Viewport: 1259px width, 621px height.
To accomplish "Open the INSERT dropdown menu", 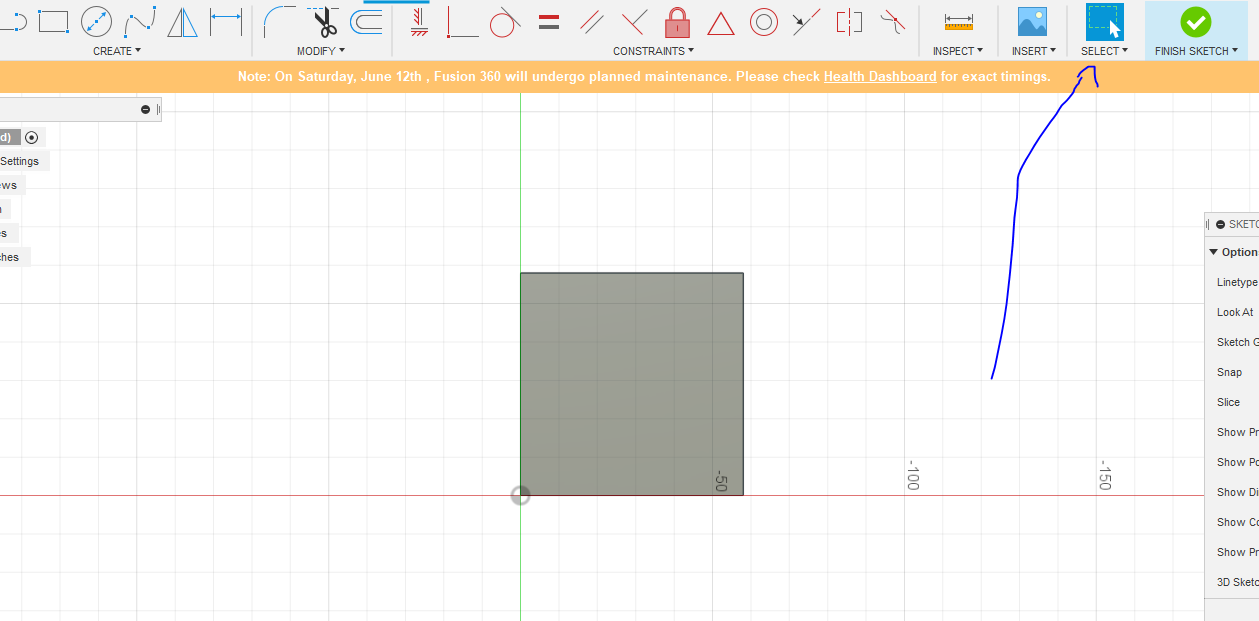I will 1034,51.
